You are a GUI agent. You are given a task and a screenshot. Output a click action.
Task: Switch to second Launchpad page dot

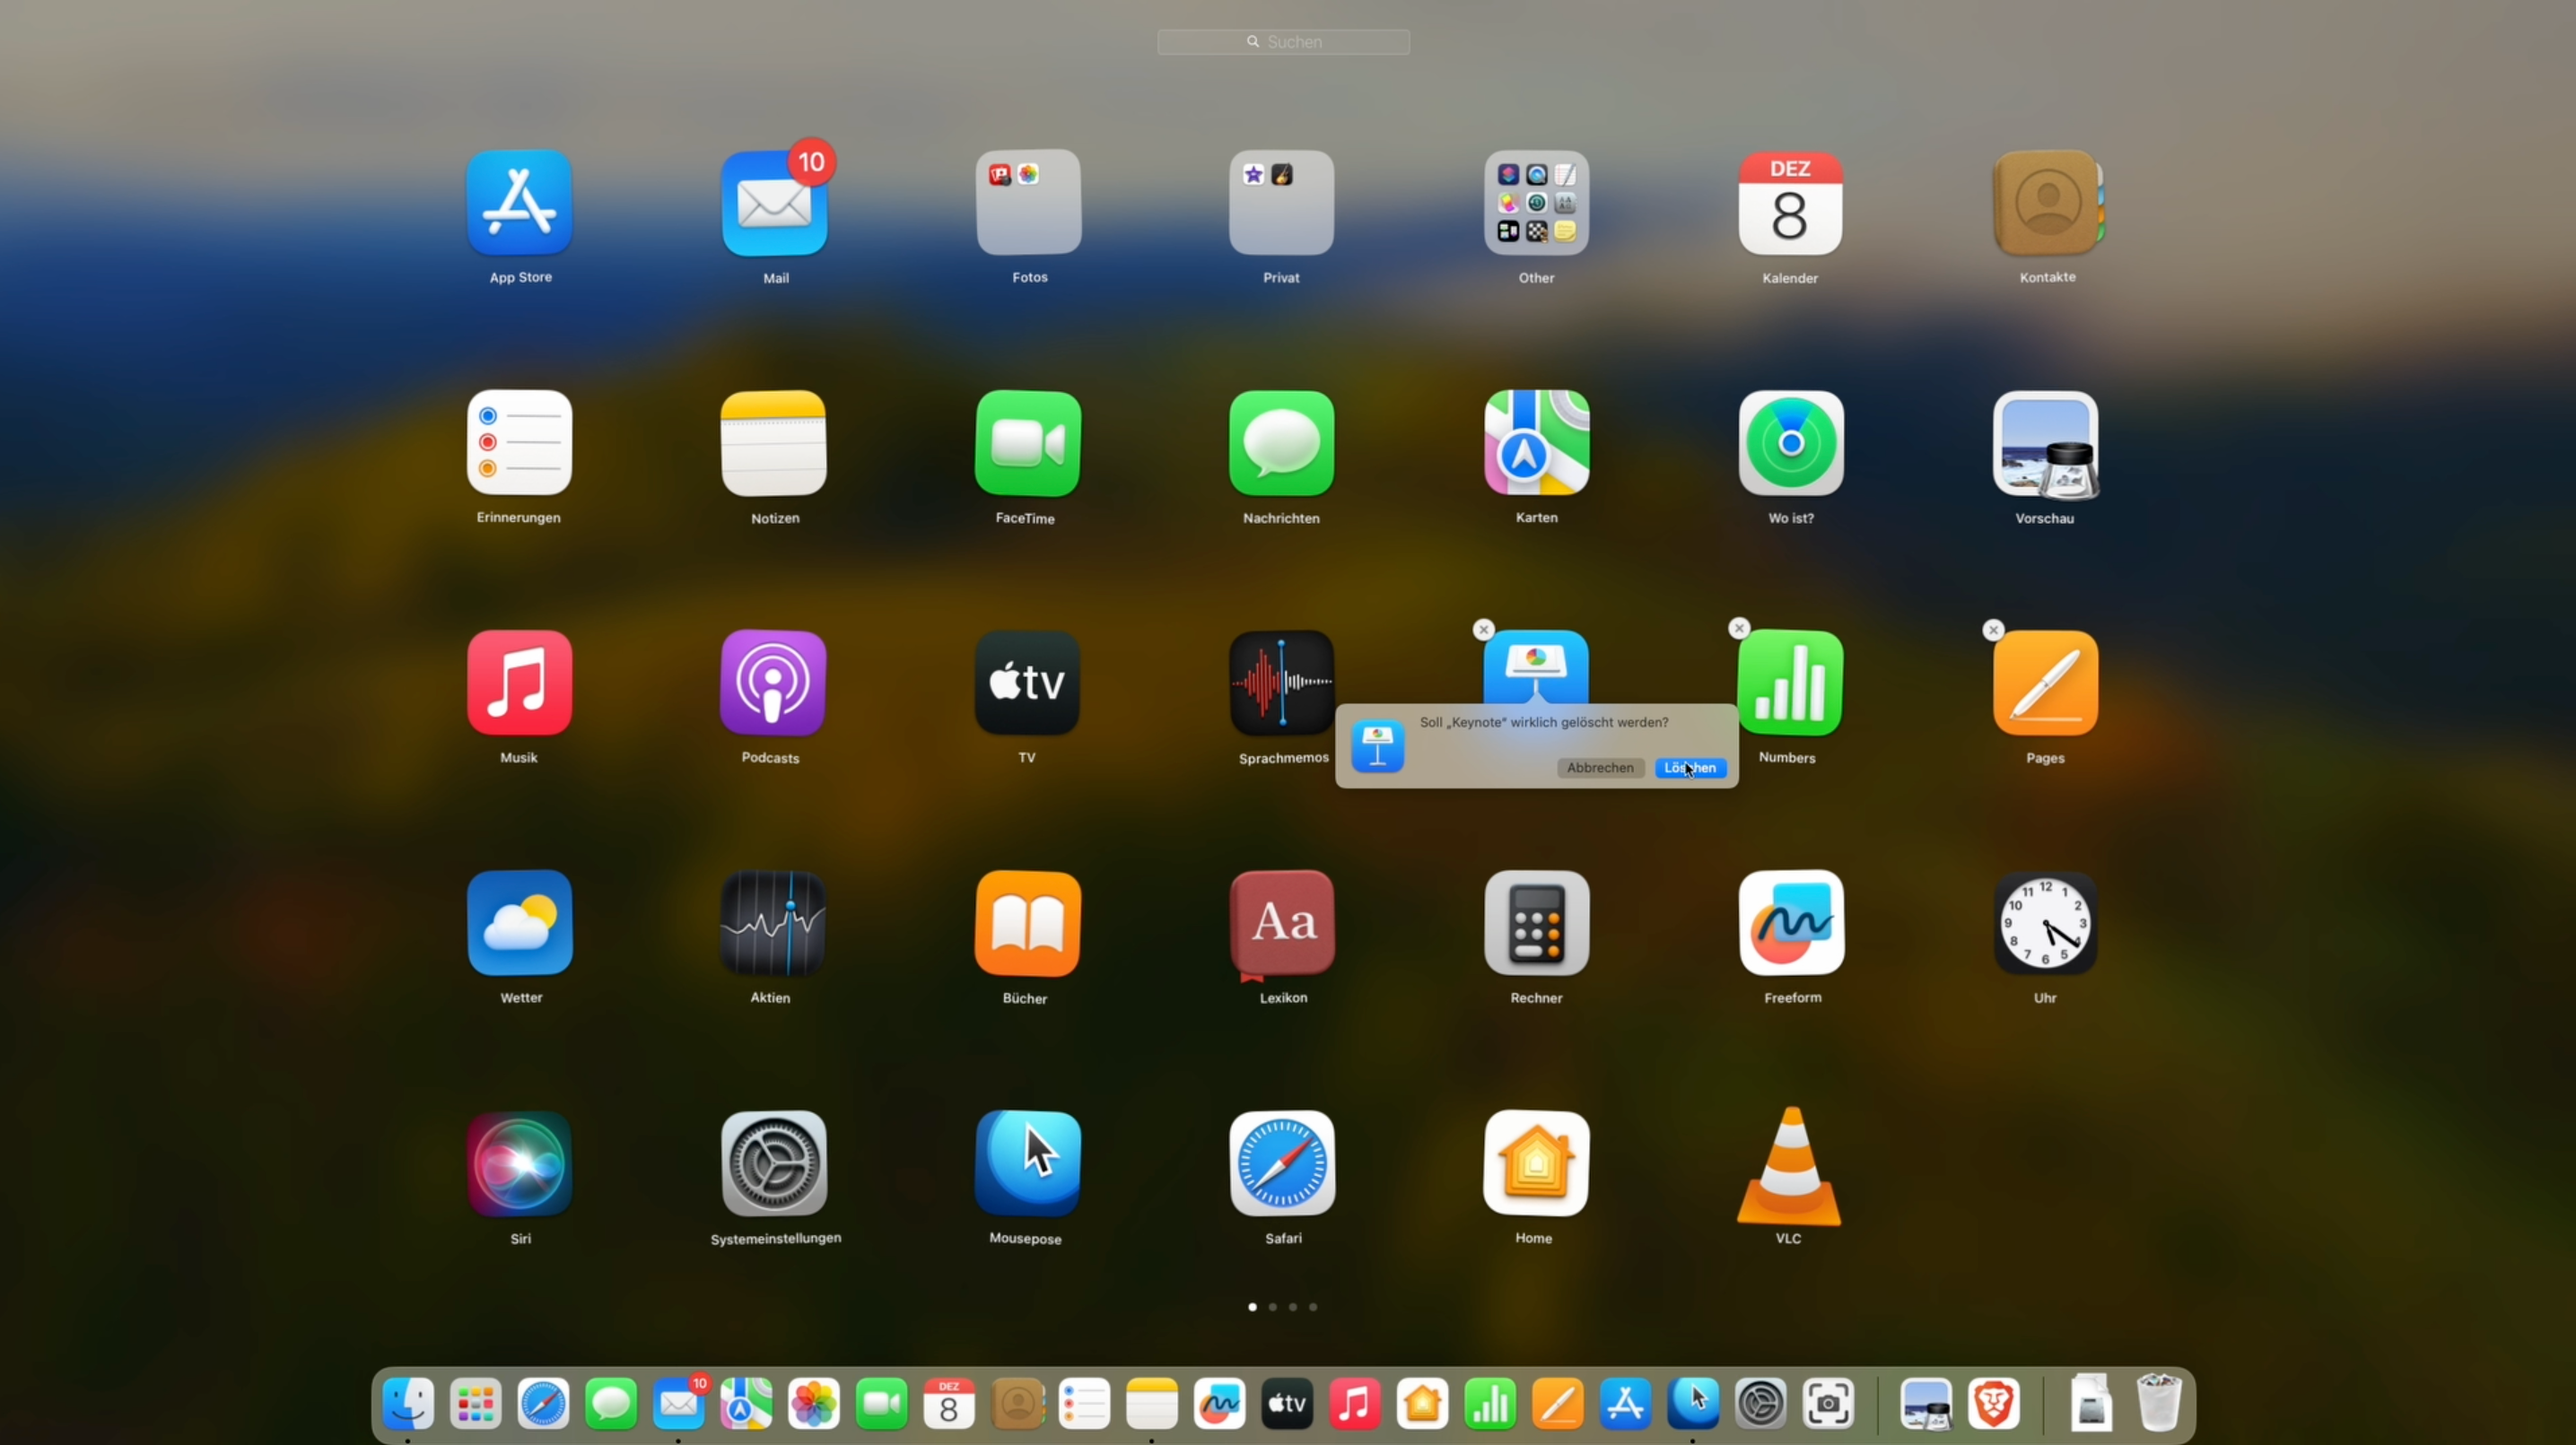tap(1273, 1307)
